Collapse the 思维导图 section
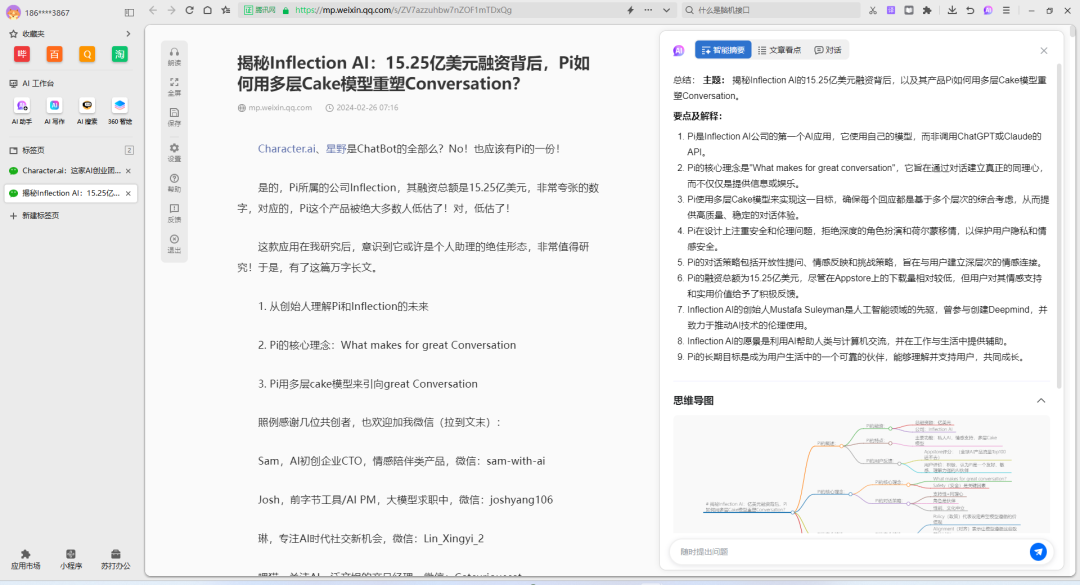Screen dimensions: 1080x585 tap(1040, 400)
